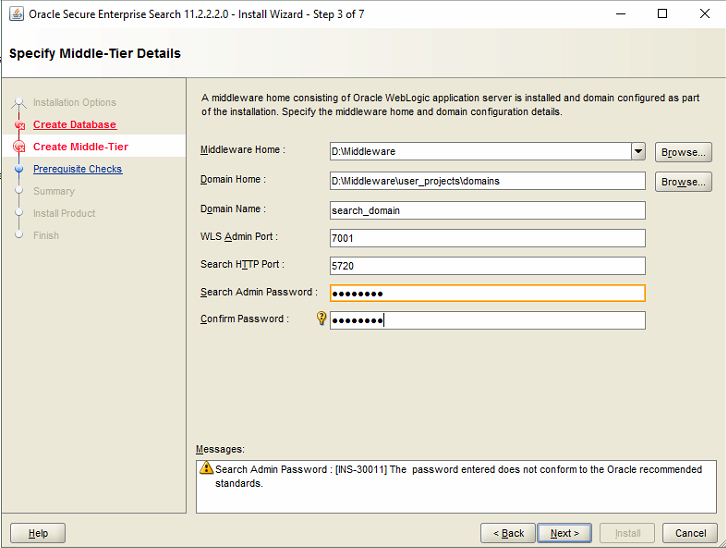
Task: Cancel the installation wizard
Action: pos(690,533)
